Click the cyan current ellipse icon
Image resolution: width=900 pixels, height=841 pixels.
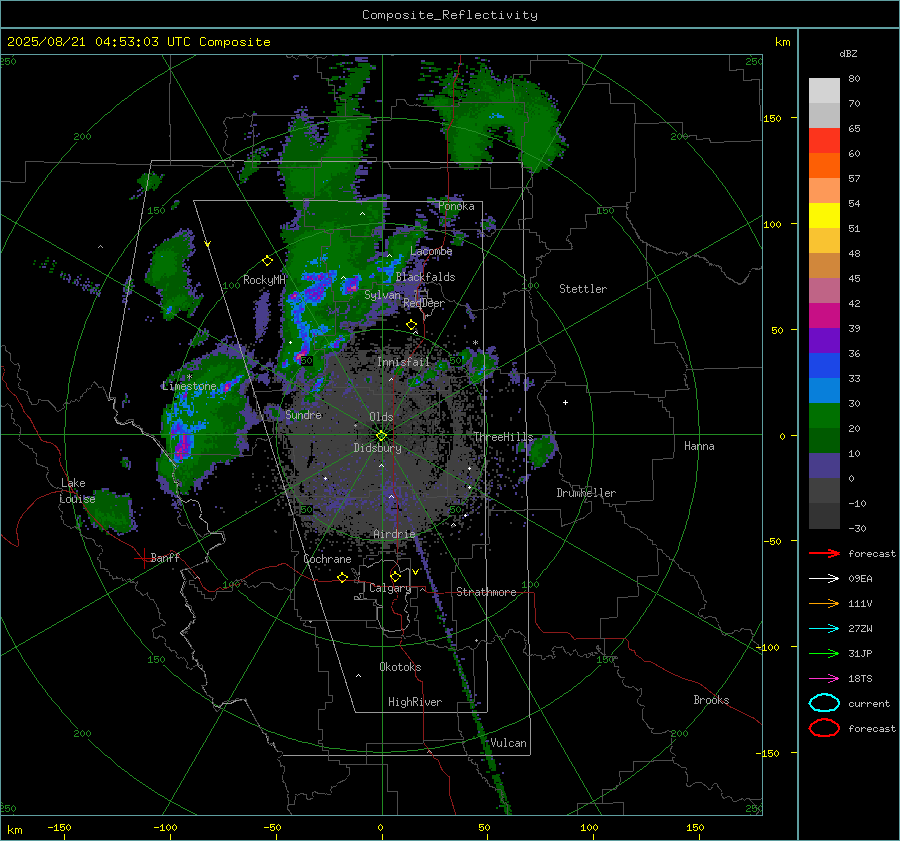[824, 703]
